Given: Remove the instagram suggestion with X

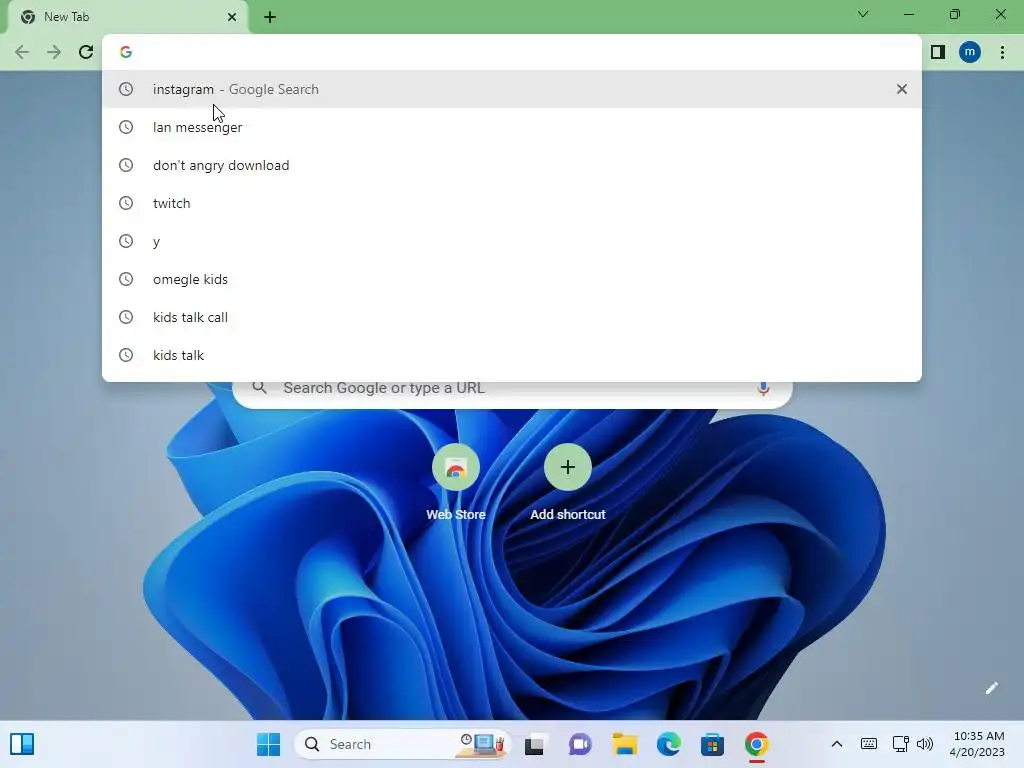Looking at the screenshot, I should pyautogui.click(x=902, y=89).
